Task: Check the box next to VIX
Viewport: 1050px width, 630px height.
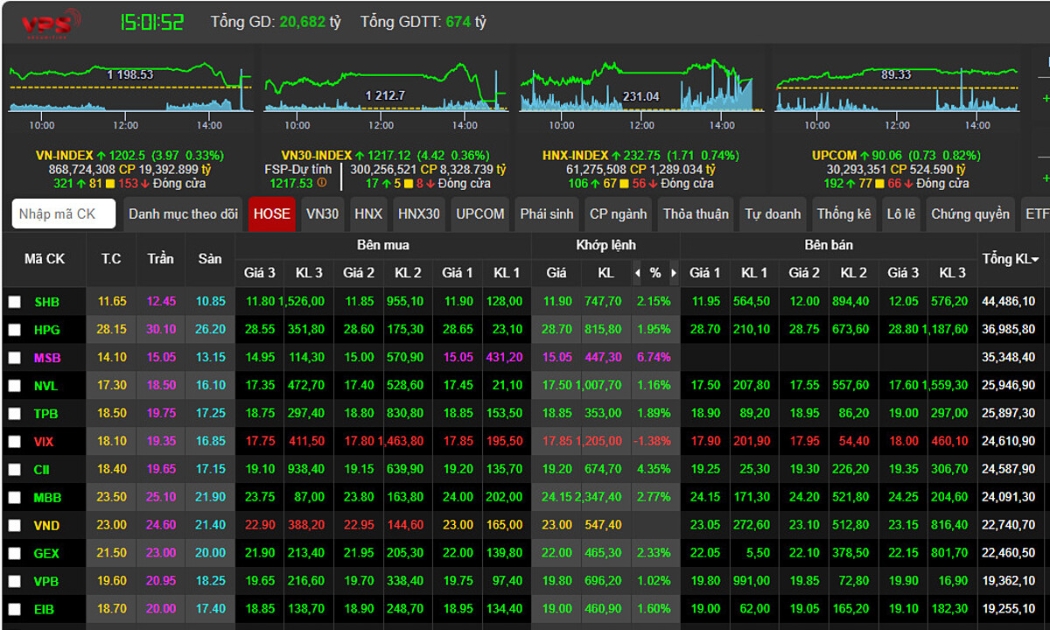Action: click(x=15, y=442)
